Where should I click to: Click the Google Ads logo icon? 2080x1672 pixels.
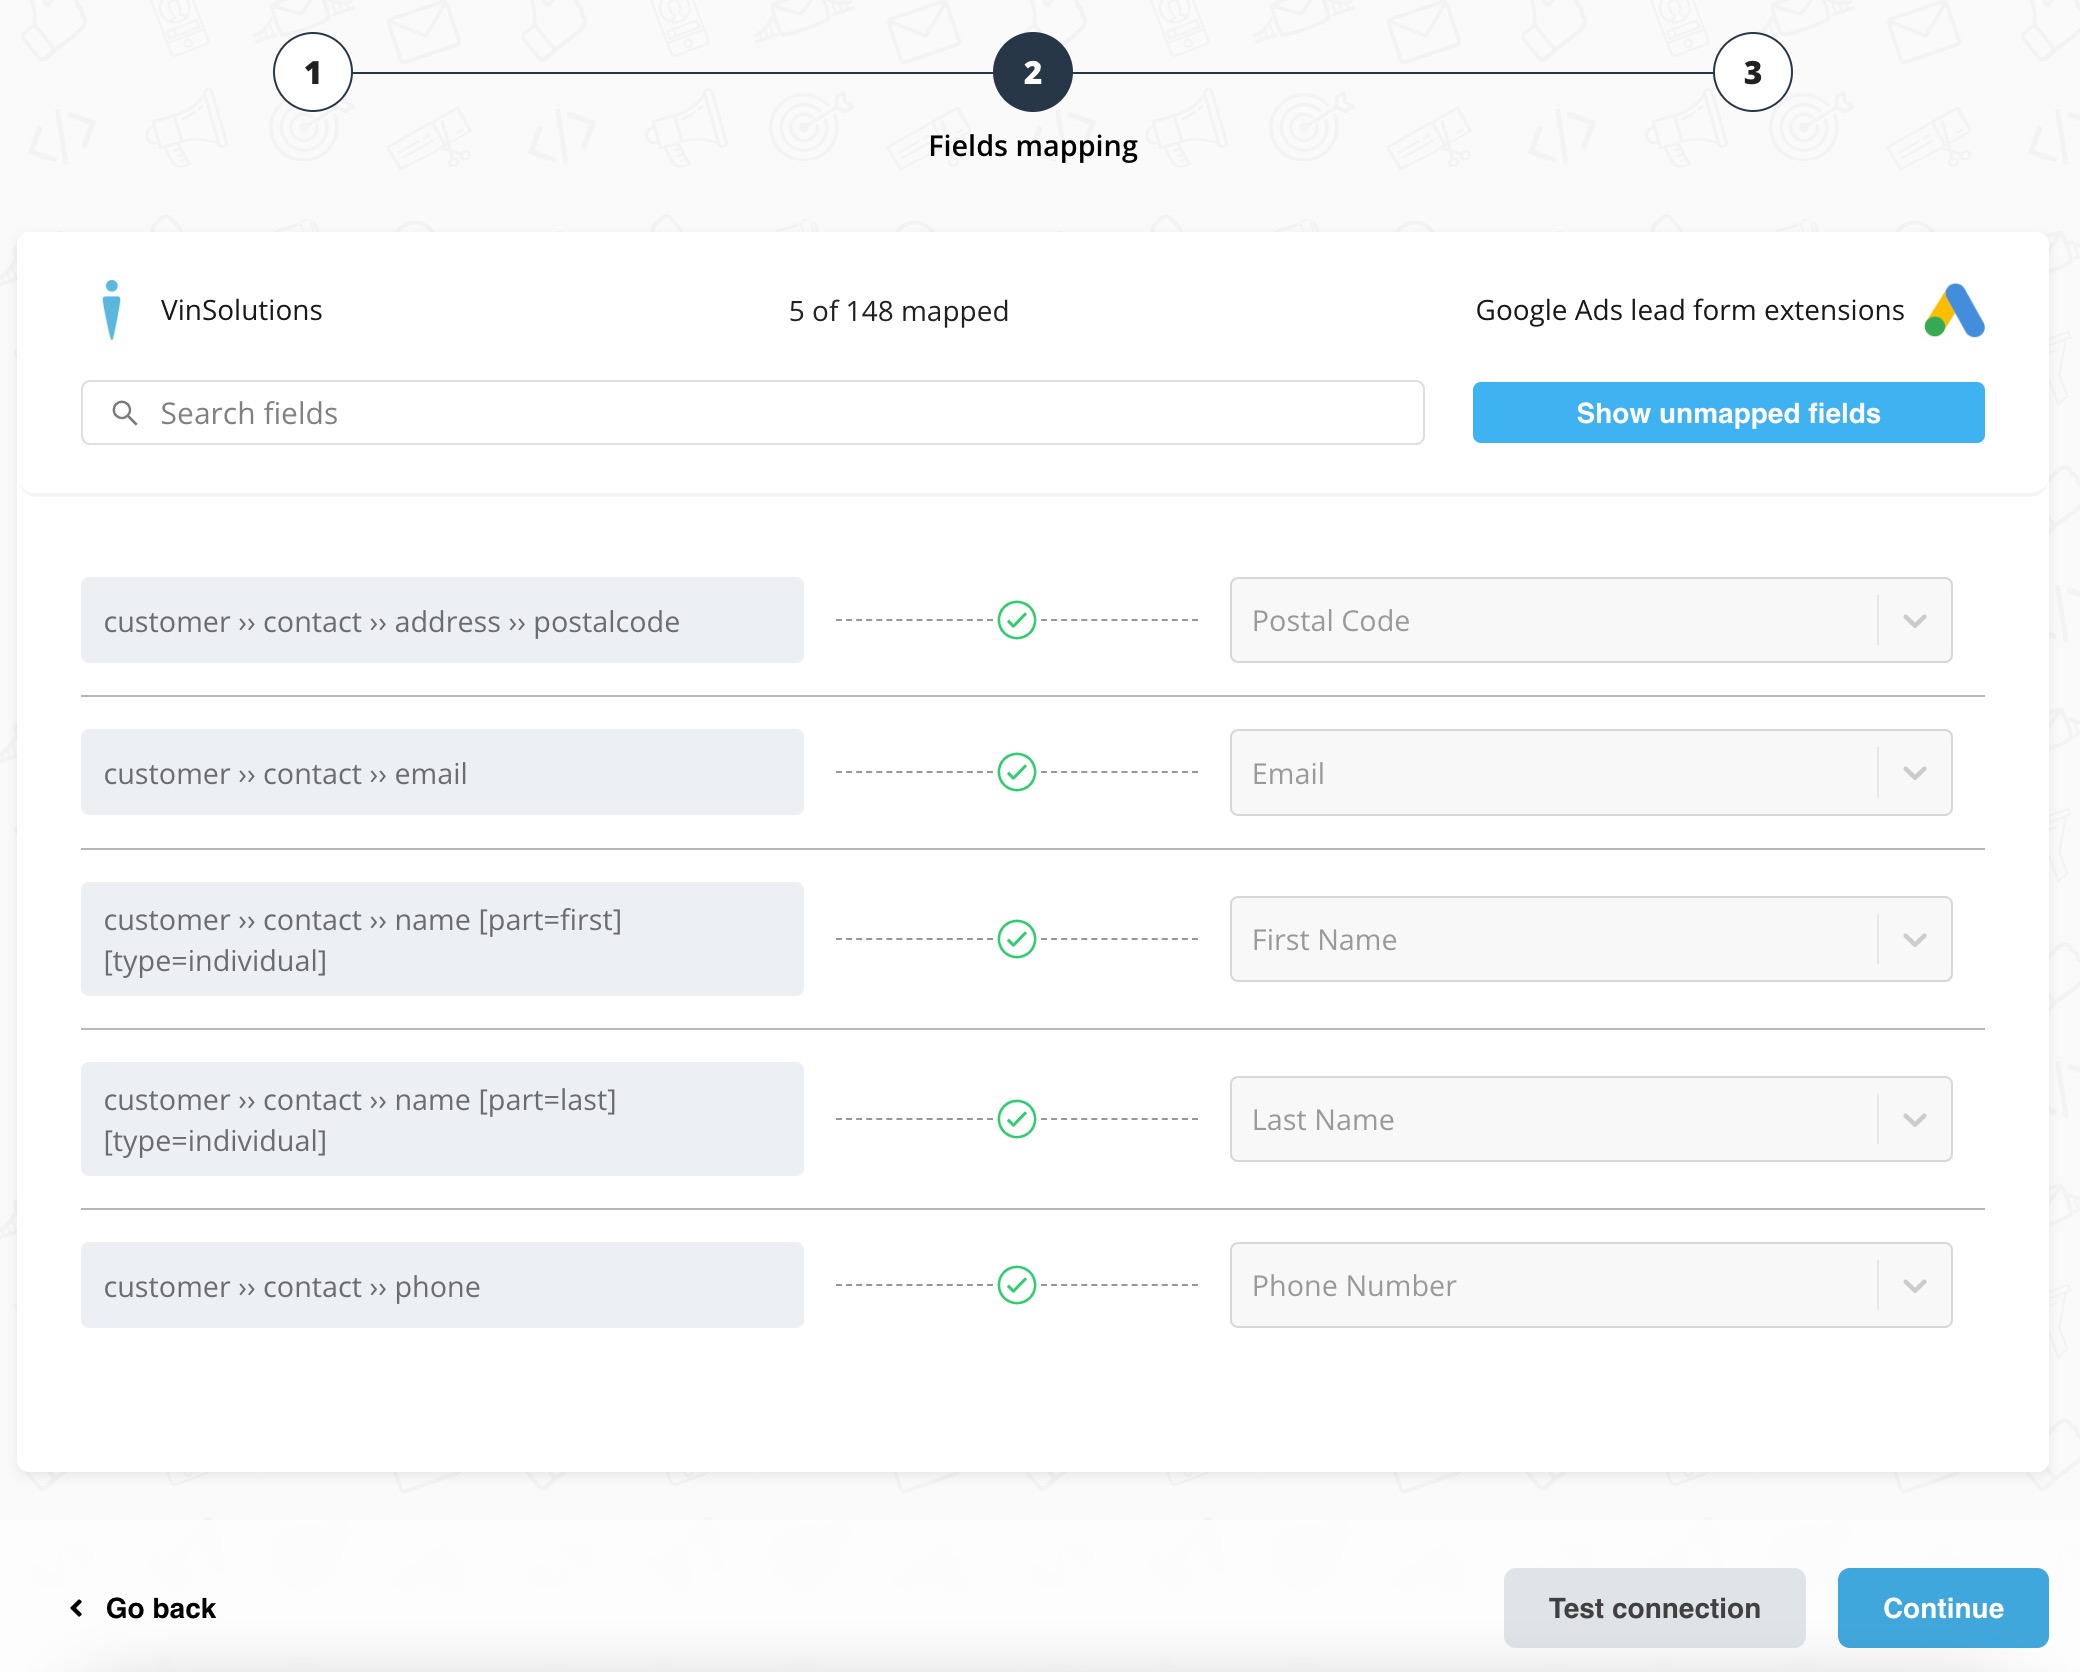point(1954,311)
